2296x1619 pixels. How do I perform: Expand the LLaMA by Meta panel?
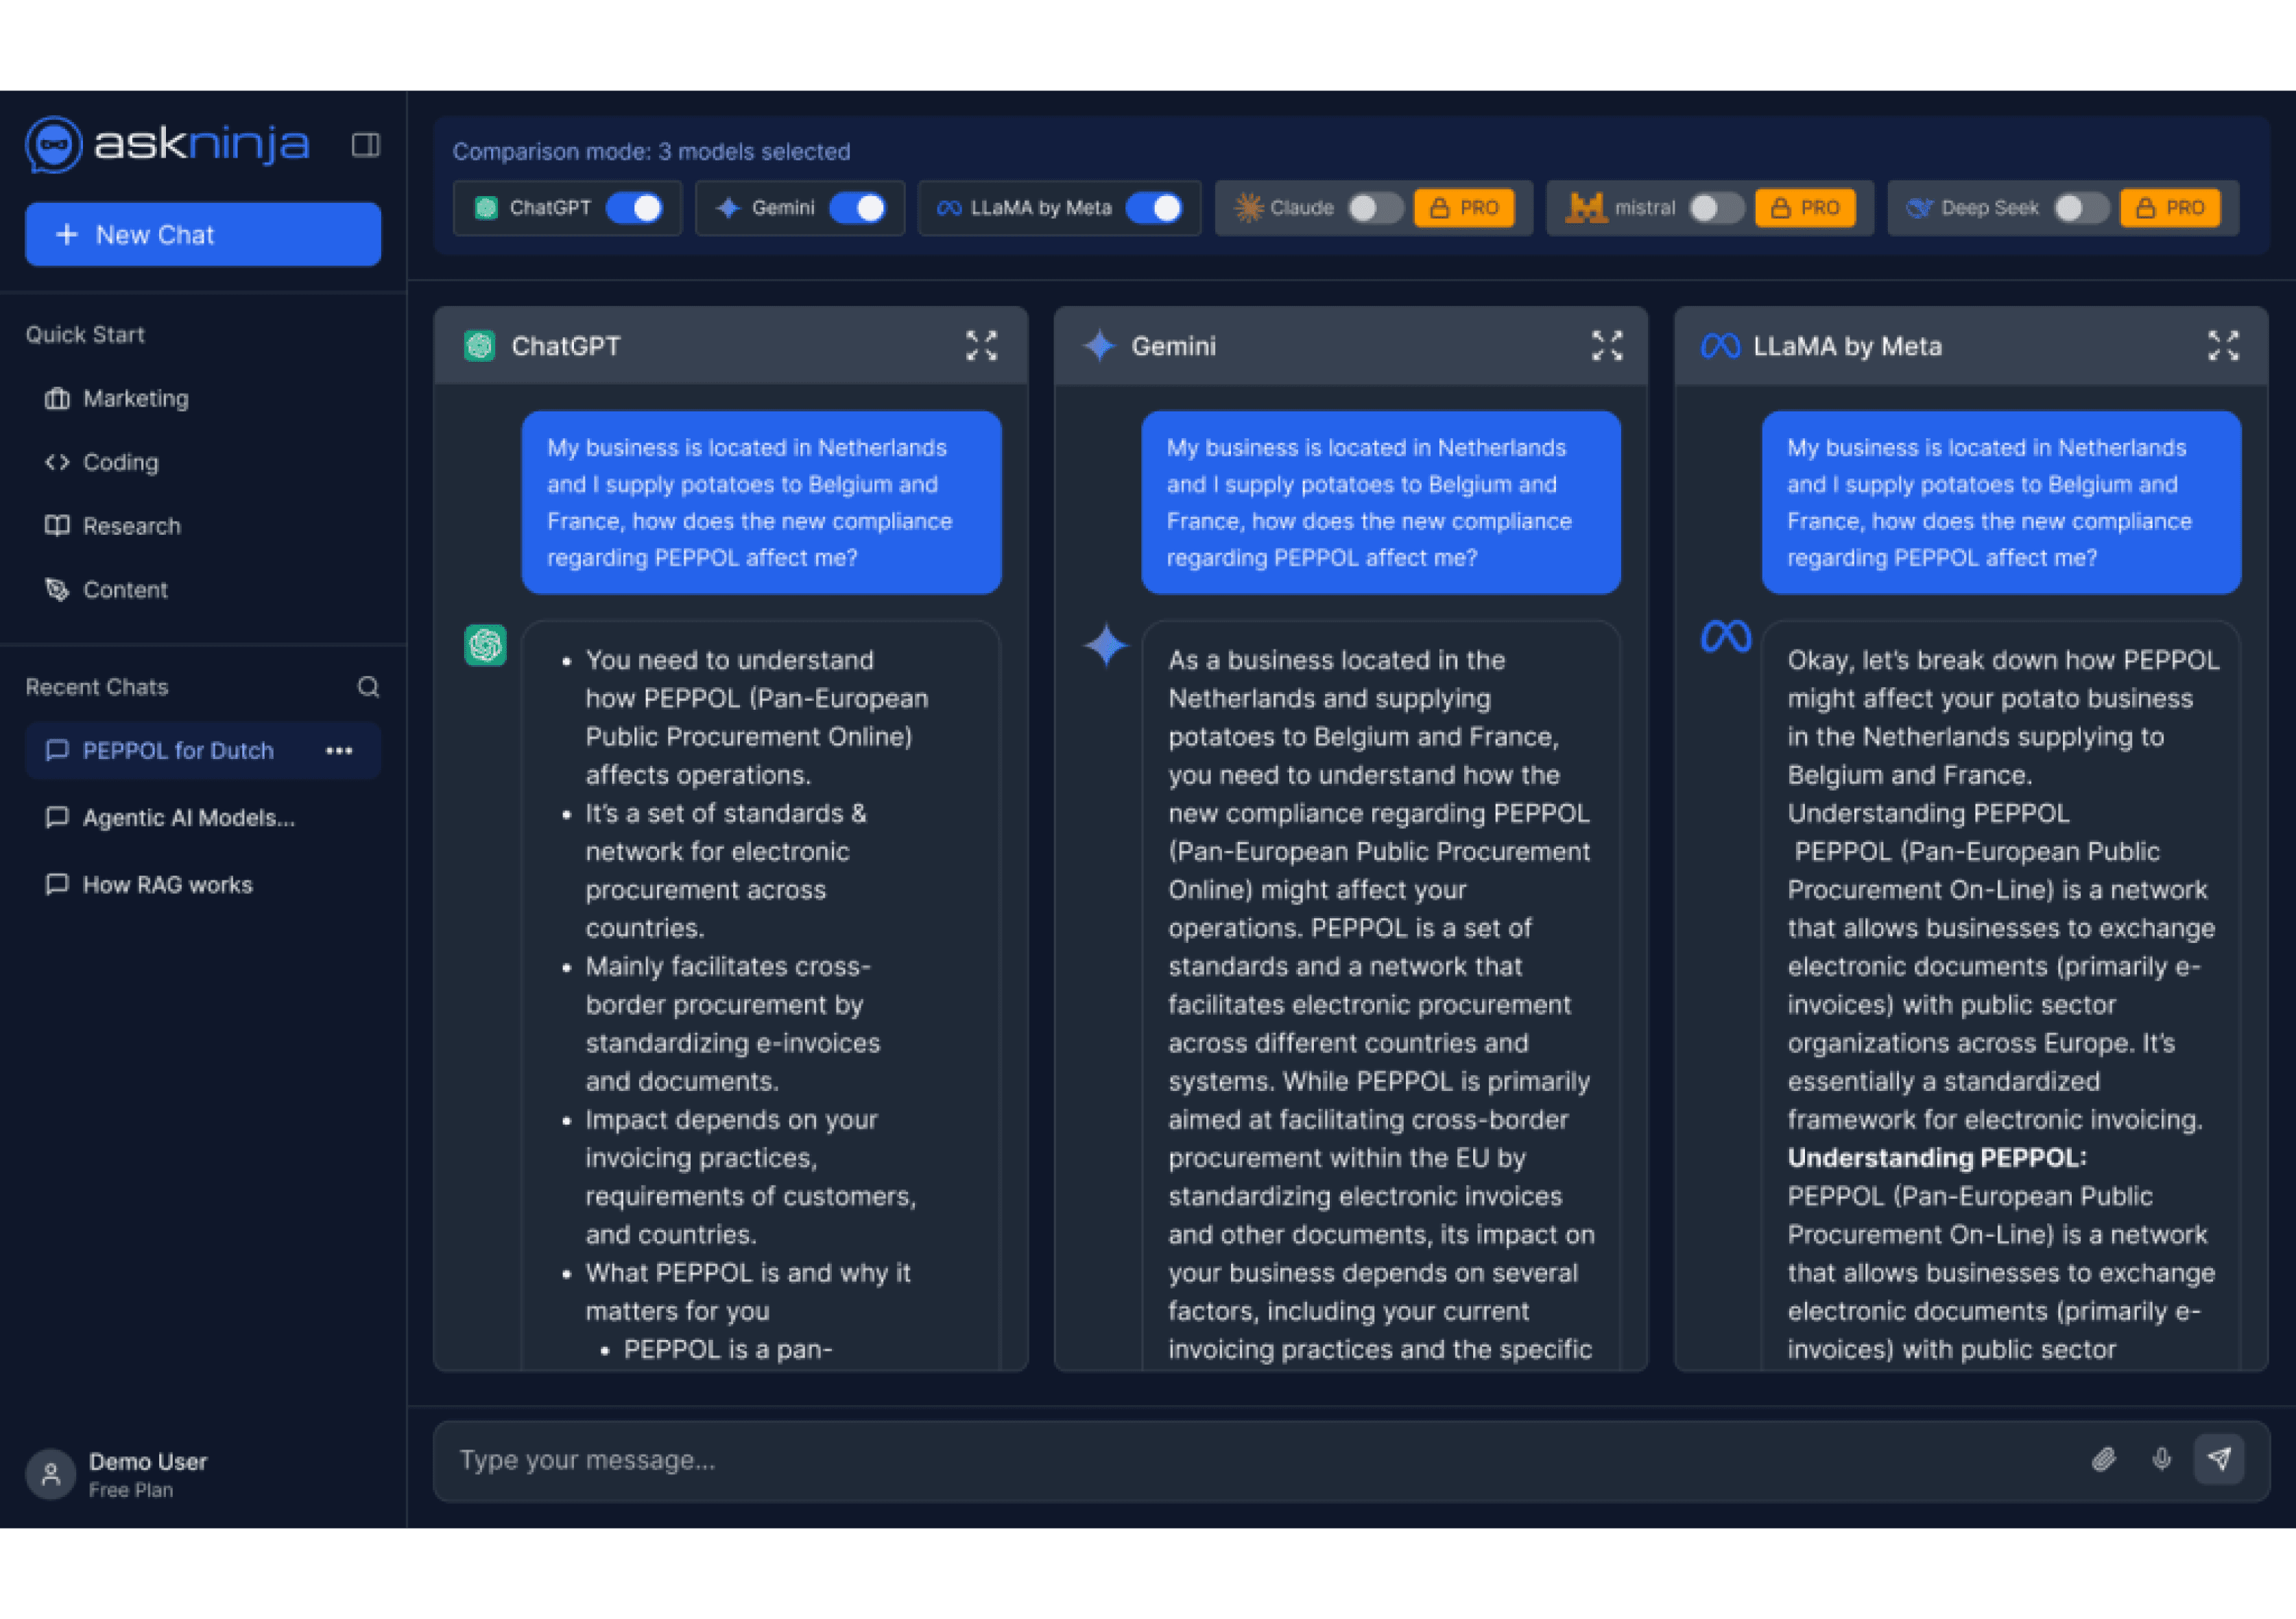tap(2223, 346)
